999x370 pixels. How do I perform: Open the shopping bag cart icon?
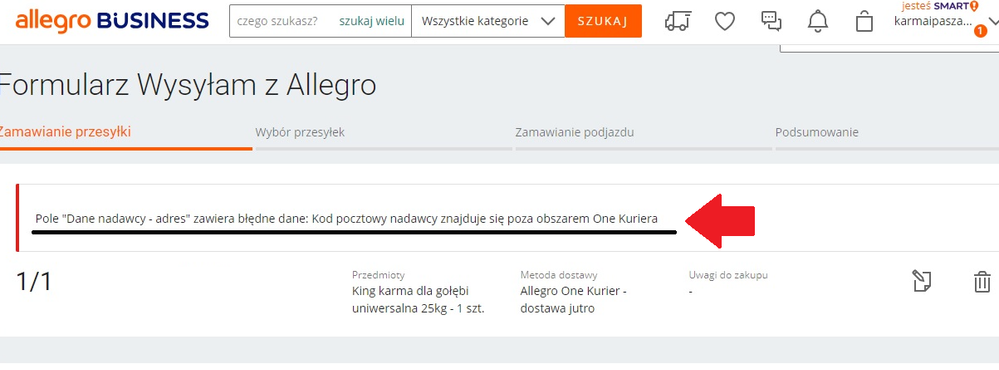tap(864, 22)
